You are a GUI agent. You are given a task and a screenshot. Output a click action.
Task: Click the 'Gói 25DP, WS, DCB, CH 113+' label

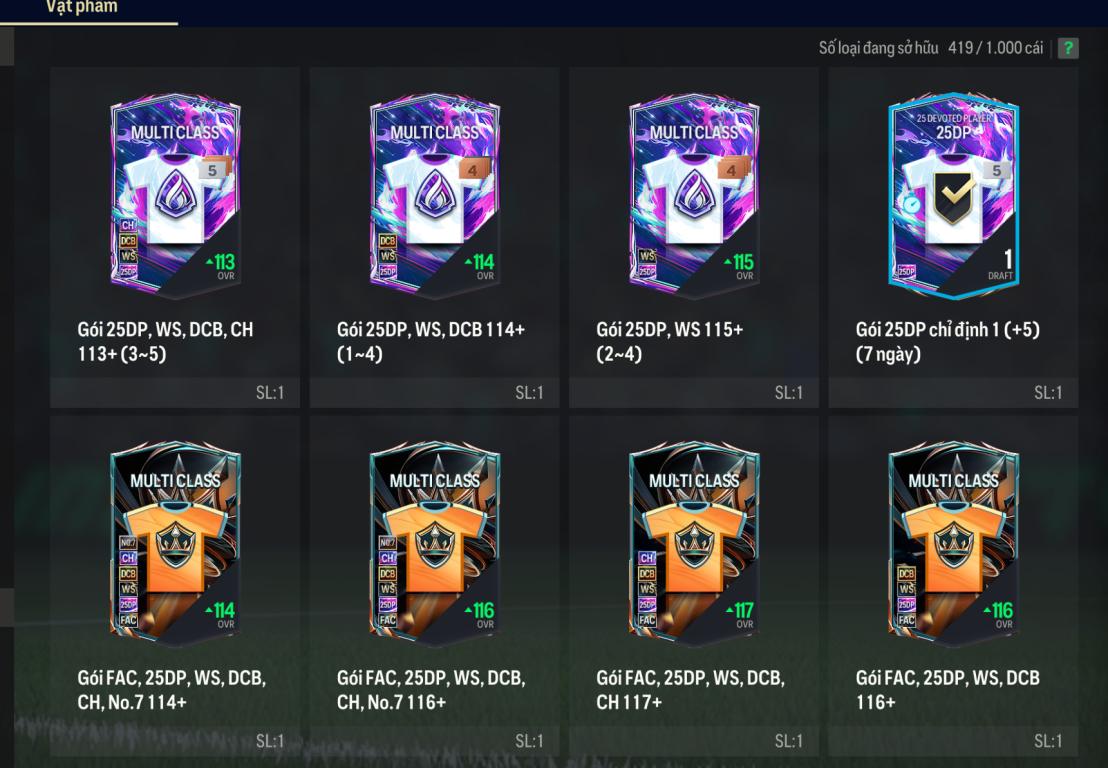pyautogui.click(x=165, y=341)
